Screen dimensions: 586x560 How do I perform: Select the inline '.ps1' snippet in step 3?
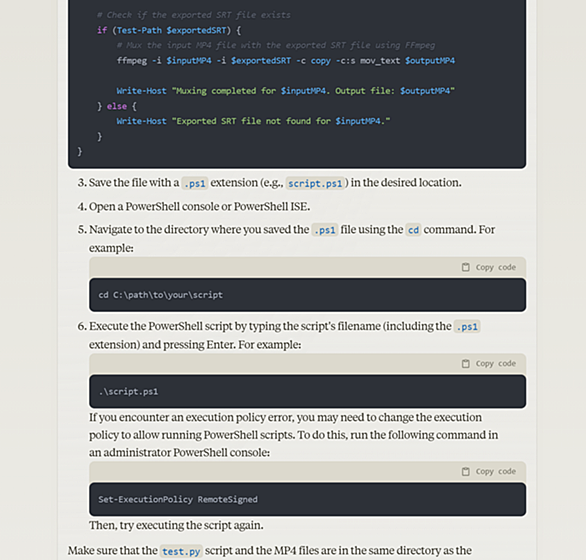[194, 183]
